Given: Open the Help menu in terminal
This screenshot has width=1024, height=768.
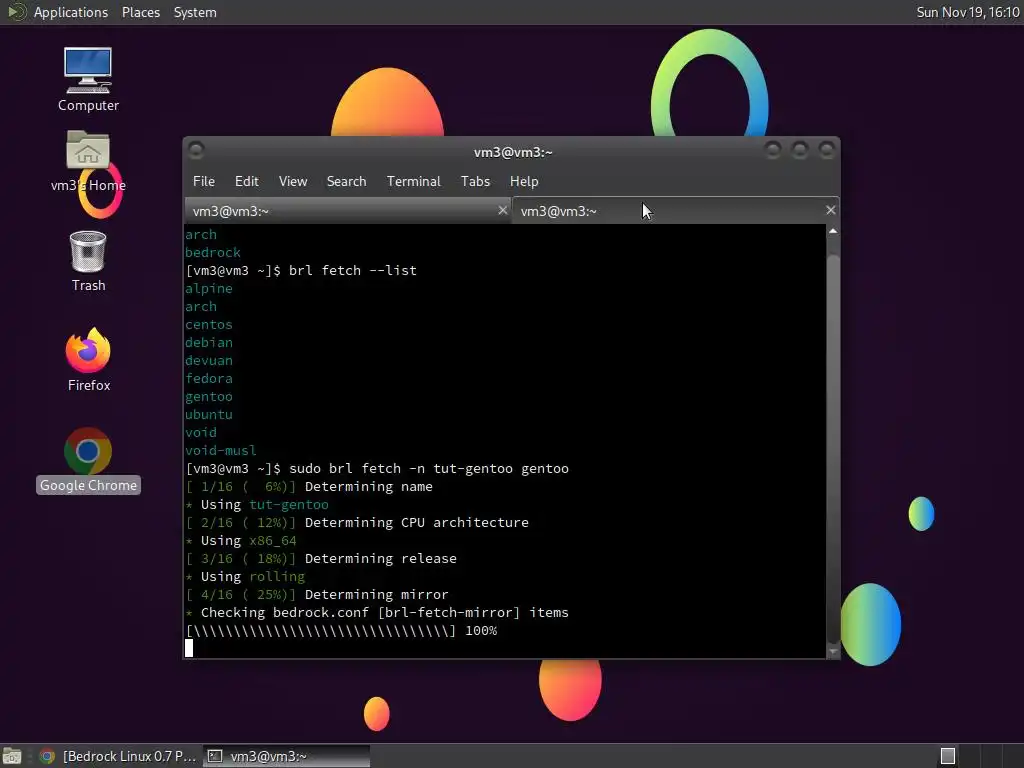Looking at the screenshot, I should (x=524, y=182).
